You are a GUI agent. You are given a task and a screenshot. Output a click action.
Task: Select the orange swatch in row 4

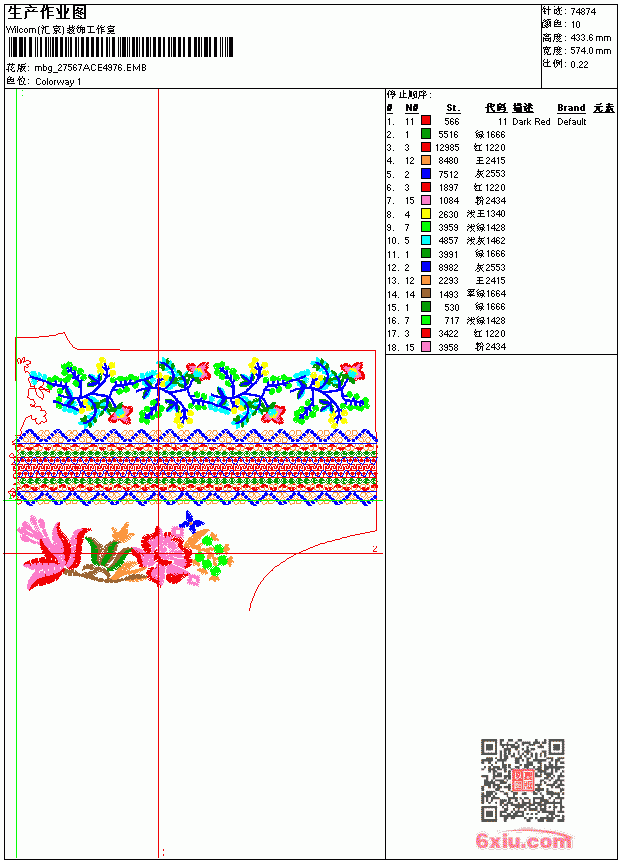(x=426, y=160)
